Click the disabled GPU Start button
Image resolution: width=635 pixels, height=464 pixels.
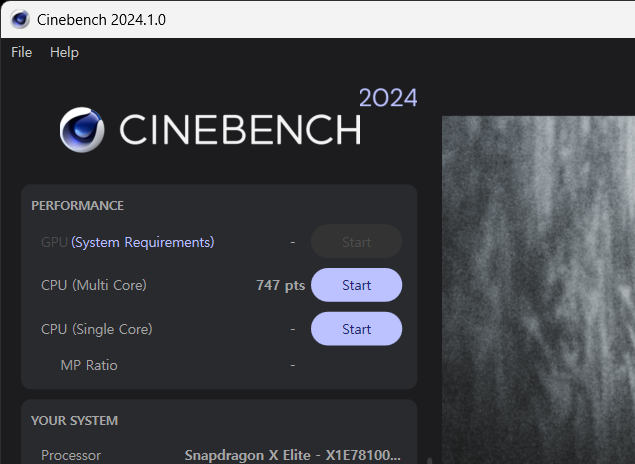point(356,242)
